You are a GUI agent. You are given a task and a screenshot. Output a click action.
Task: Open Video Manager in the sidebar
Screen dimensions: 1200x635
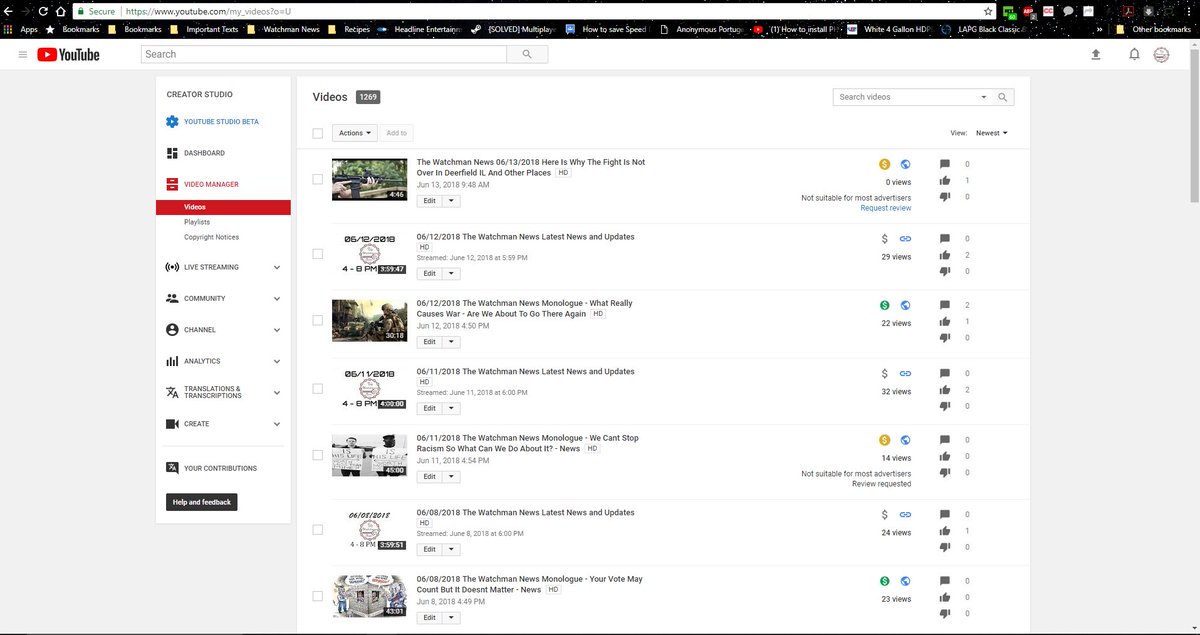coord(211,184)
